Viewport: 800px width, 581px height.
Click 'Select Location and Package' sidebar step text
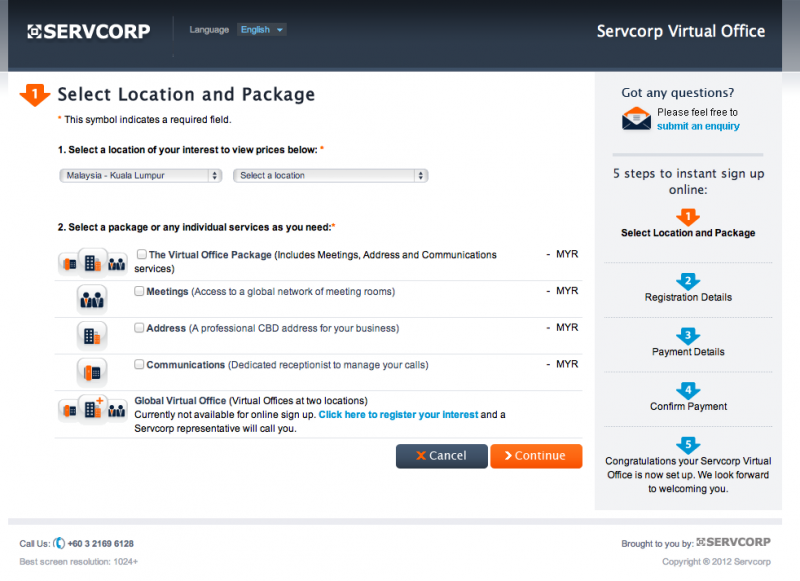point(688,233)
